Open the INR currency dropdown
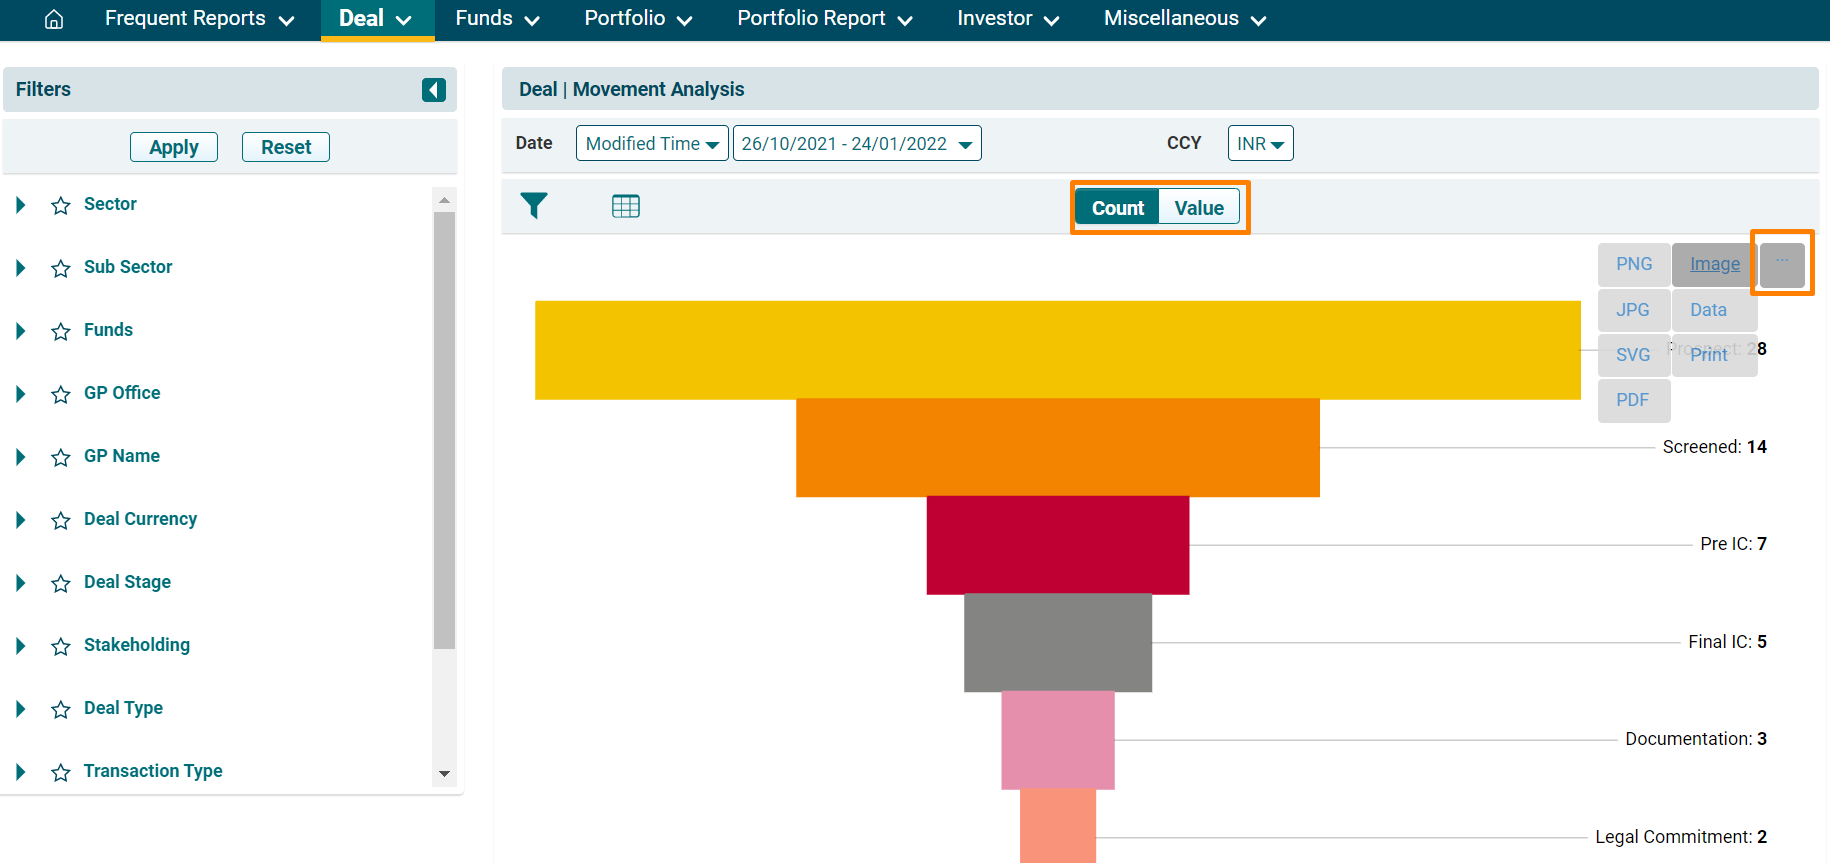Screen dimensions: 1830x863 point(1260,144)
